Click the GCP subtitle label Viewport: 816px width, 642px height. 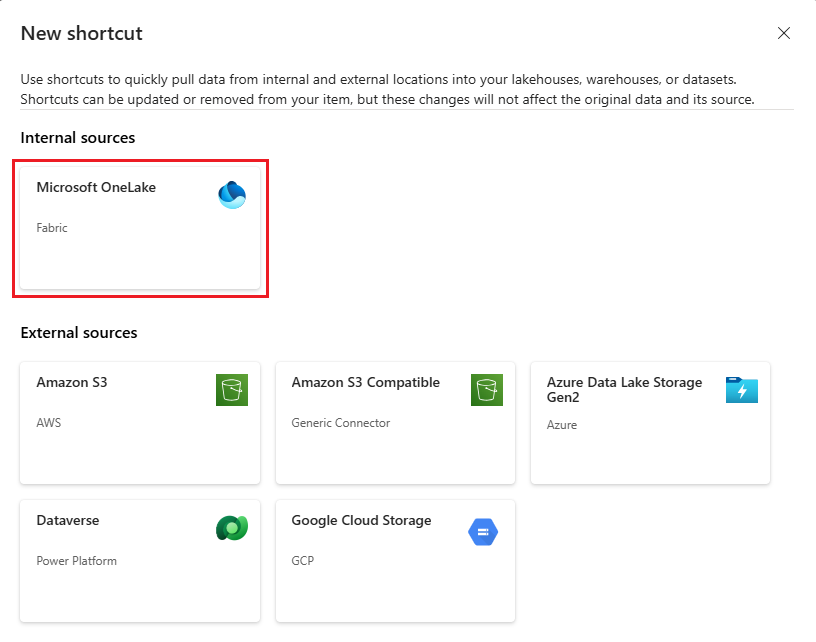[x=302, y=561]
